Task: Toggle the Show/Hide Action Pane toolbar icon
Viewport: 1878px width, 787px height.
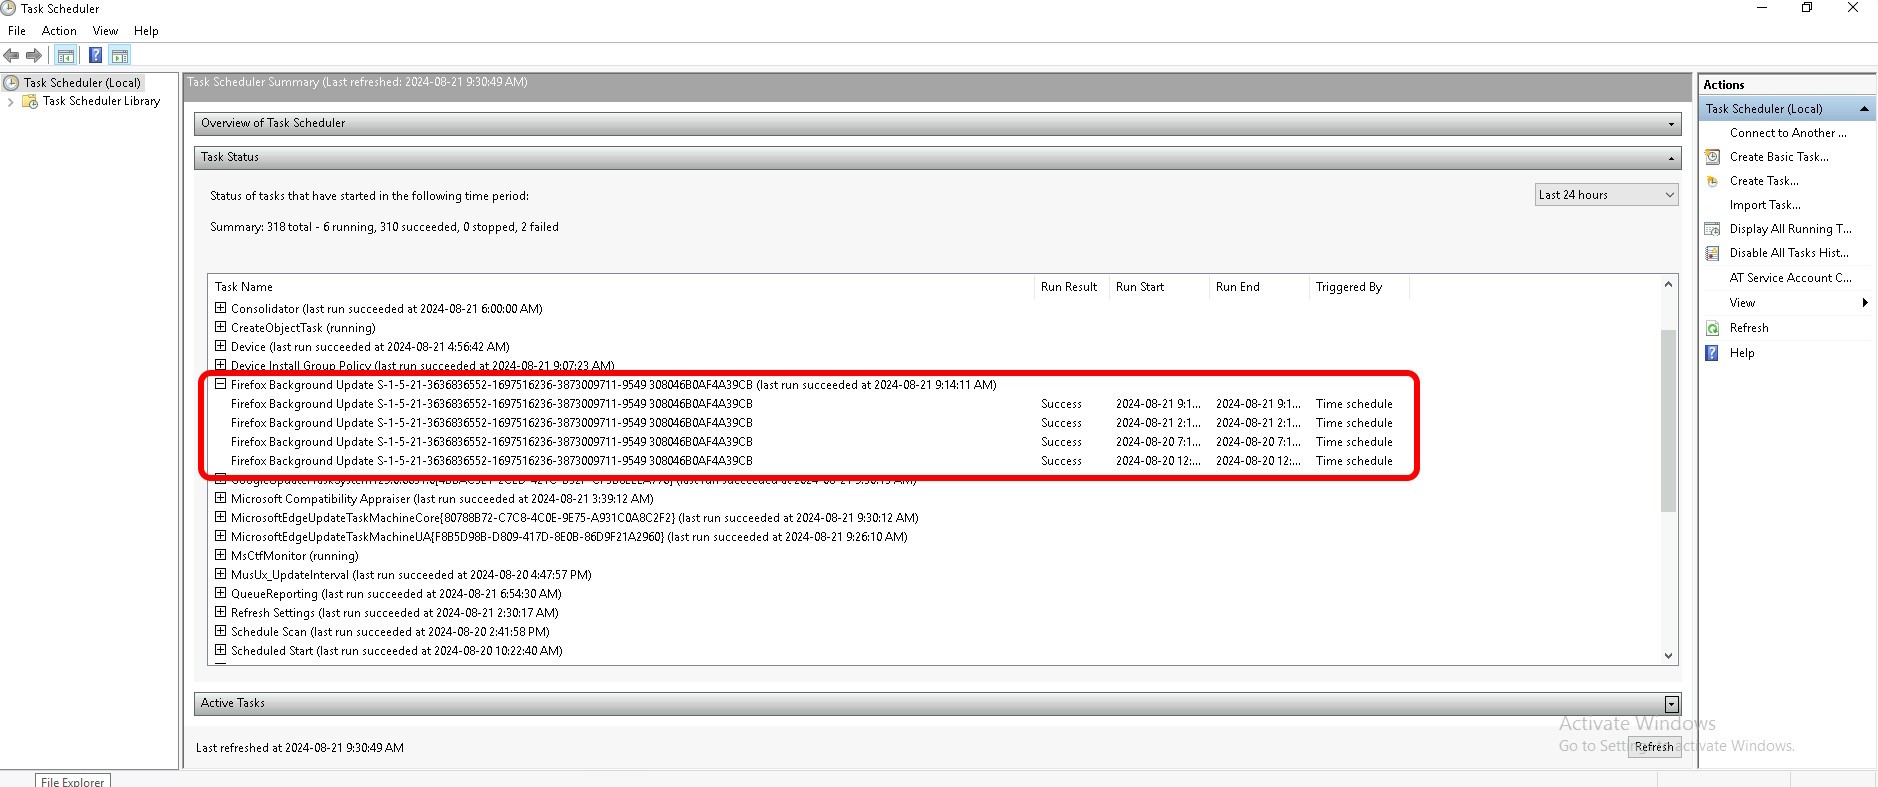Action: (x=120, y=56)
